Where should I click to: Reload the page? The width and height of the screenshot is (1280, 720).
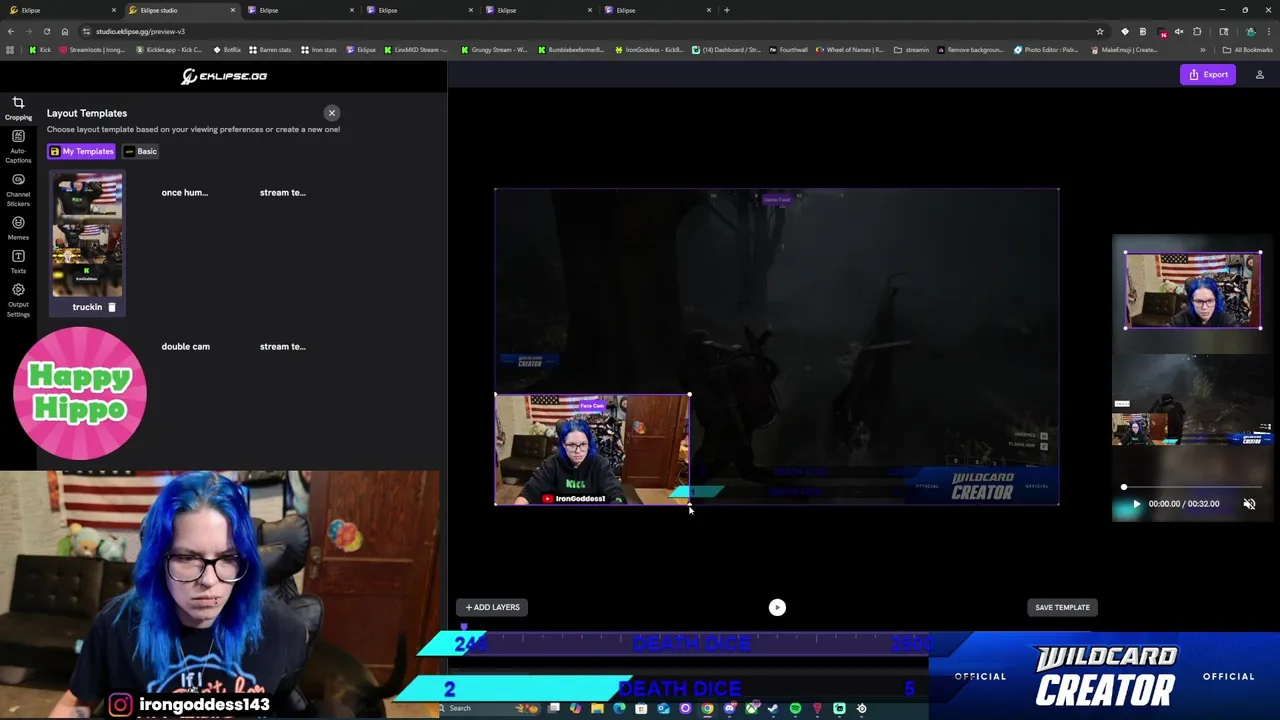pos(46,31)
